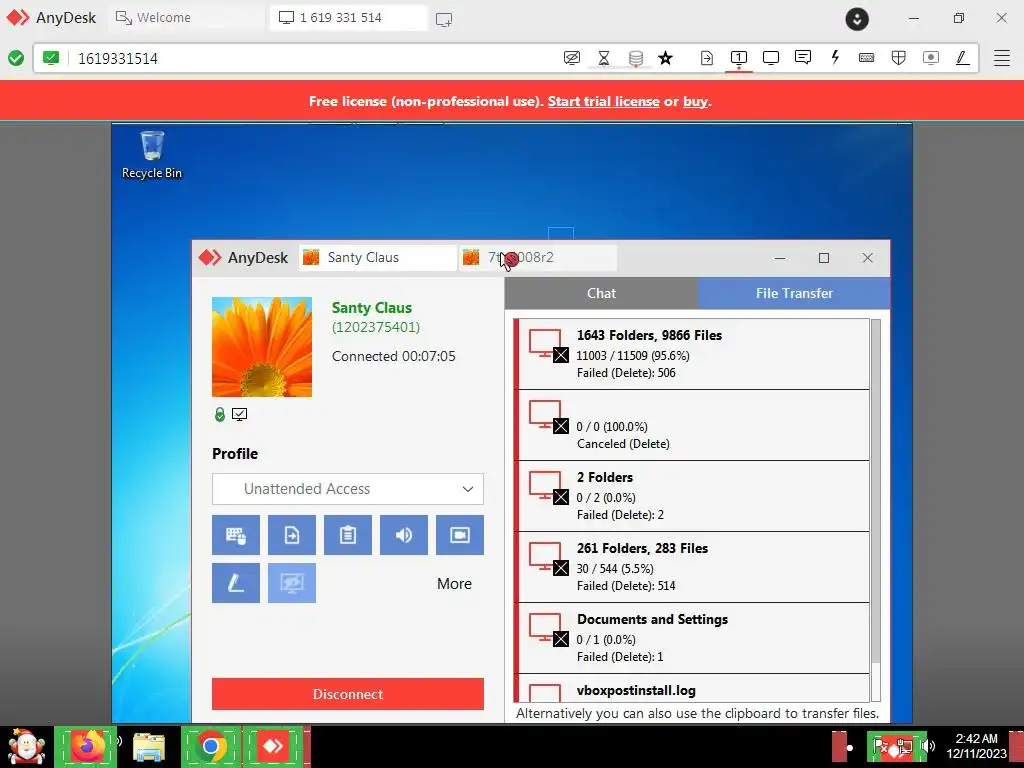
Task: Open file transfer icon in top toolbar
Action: (x=707, y=58)
